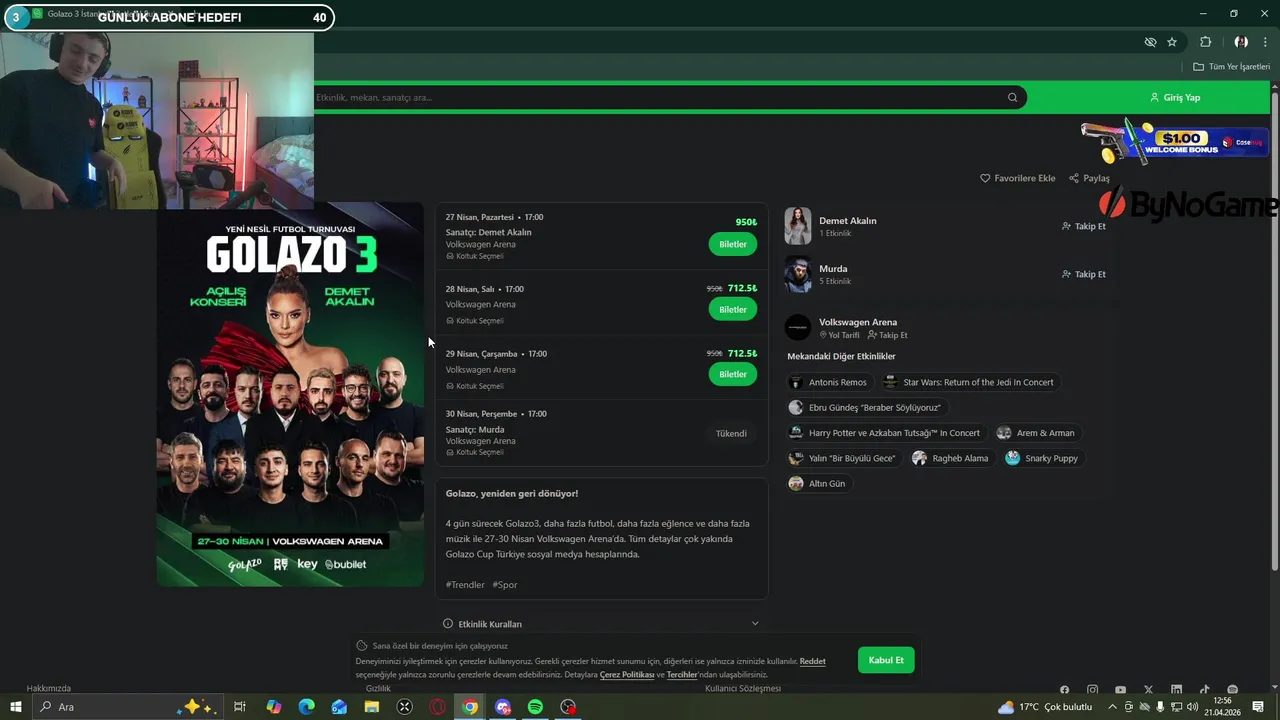The height and width of the screenshot is (720, 1280).
Task: Launch Microsoft Edge from taskbar
Action: pos(306,707)
